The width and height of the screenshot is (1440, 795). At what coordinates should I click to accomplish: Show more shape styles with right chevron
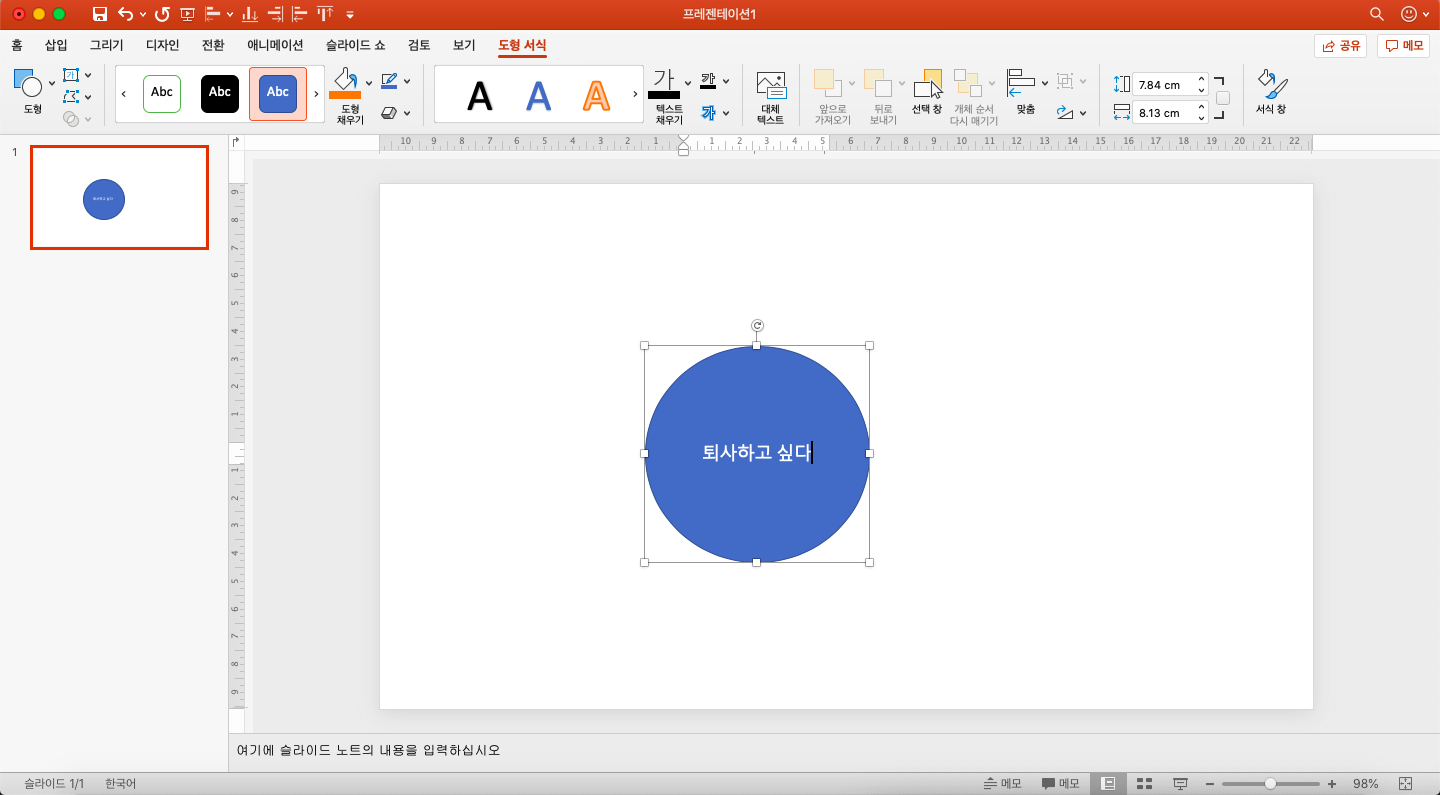[x=316, y=93]
